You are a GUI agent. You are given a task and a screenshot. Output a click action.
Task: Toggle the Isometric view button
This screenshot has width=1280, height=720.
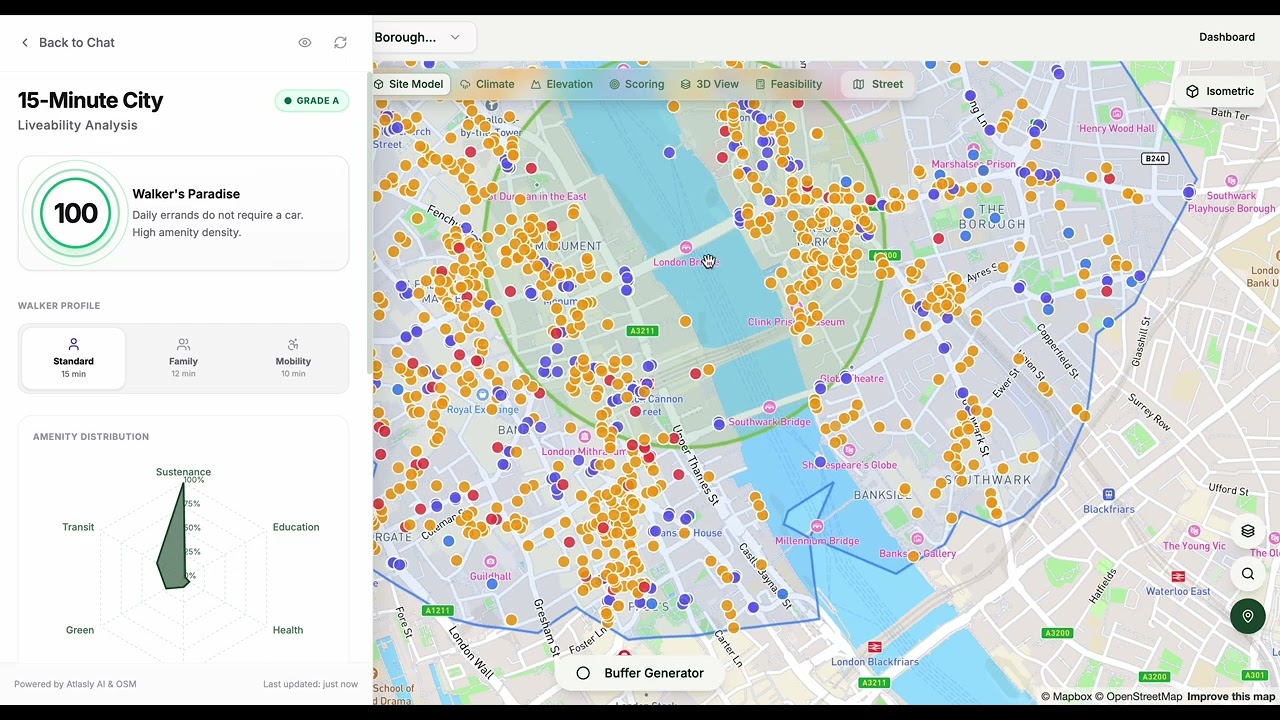click(1220, 91)
